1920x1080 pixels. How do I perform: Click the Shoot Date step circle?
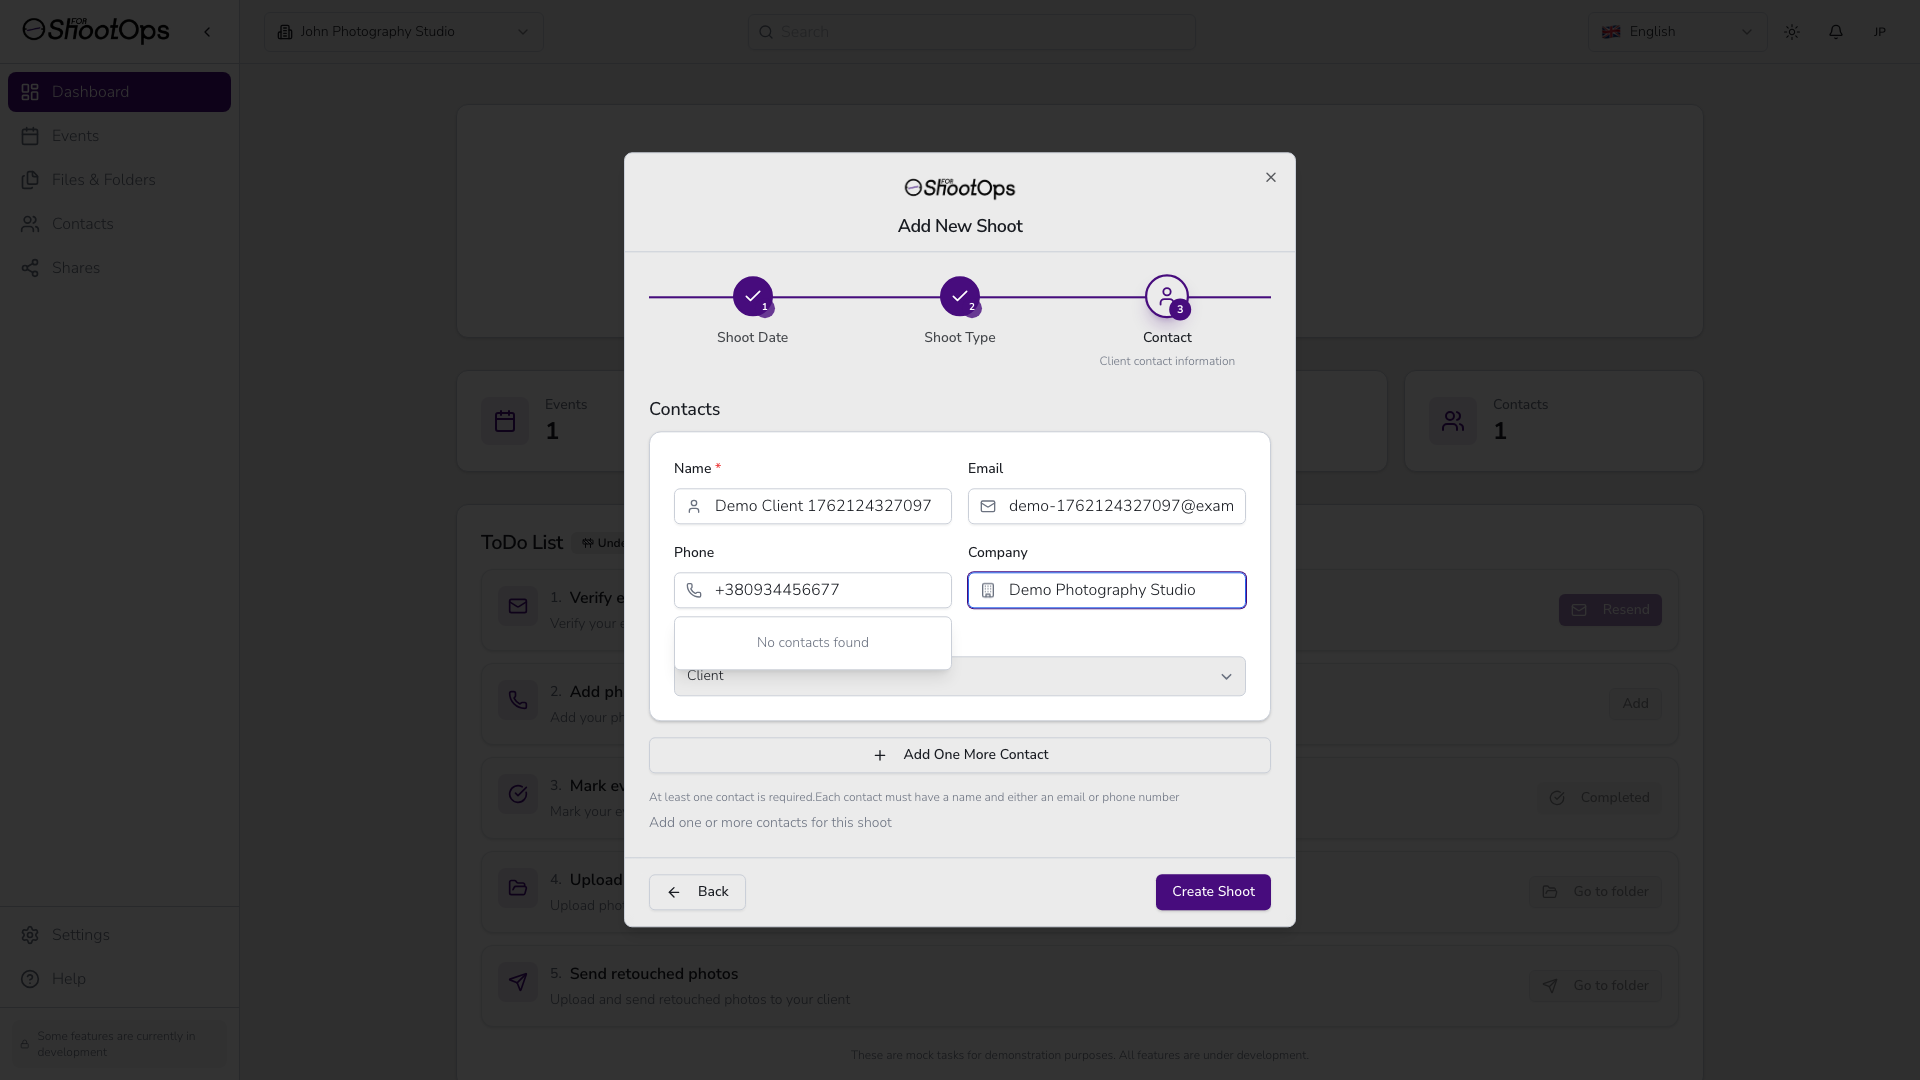(752, 296)
